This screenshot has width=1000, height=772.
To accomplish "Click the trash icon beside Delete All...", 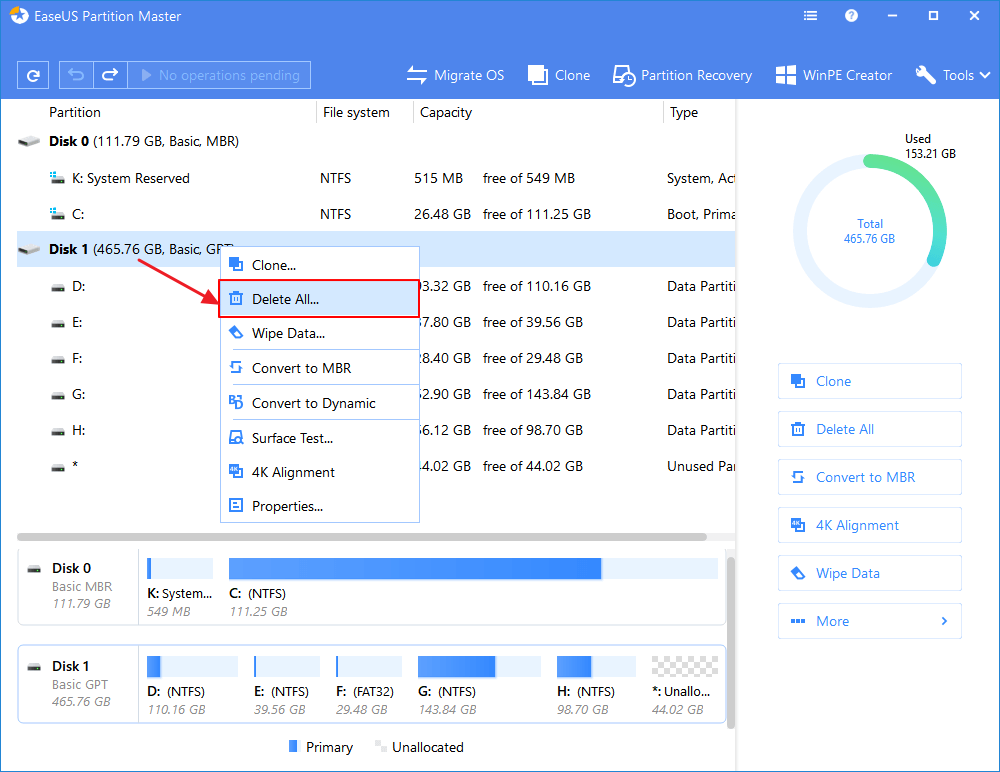I will [x=236, y=298].
